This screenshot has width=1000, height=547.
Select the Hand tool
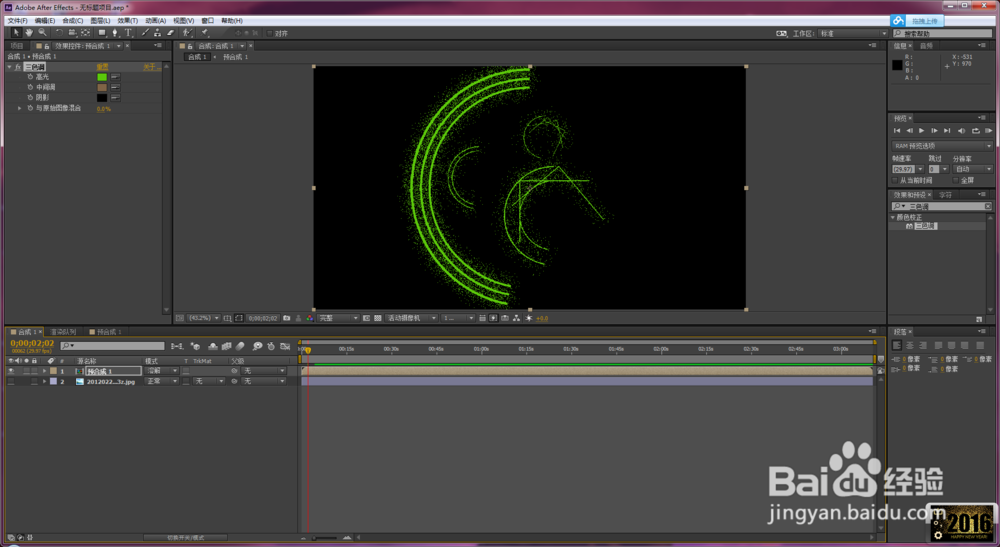(x=29, y=33)
